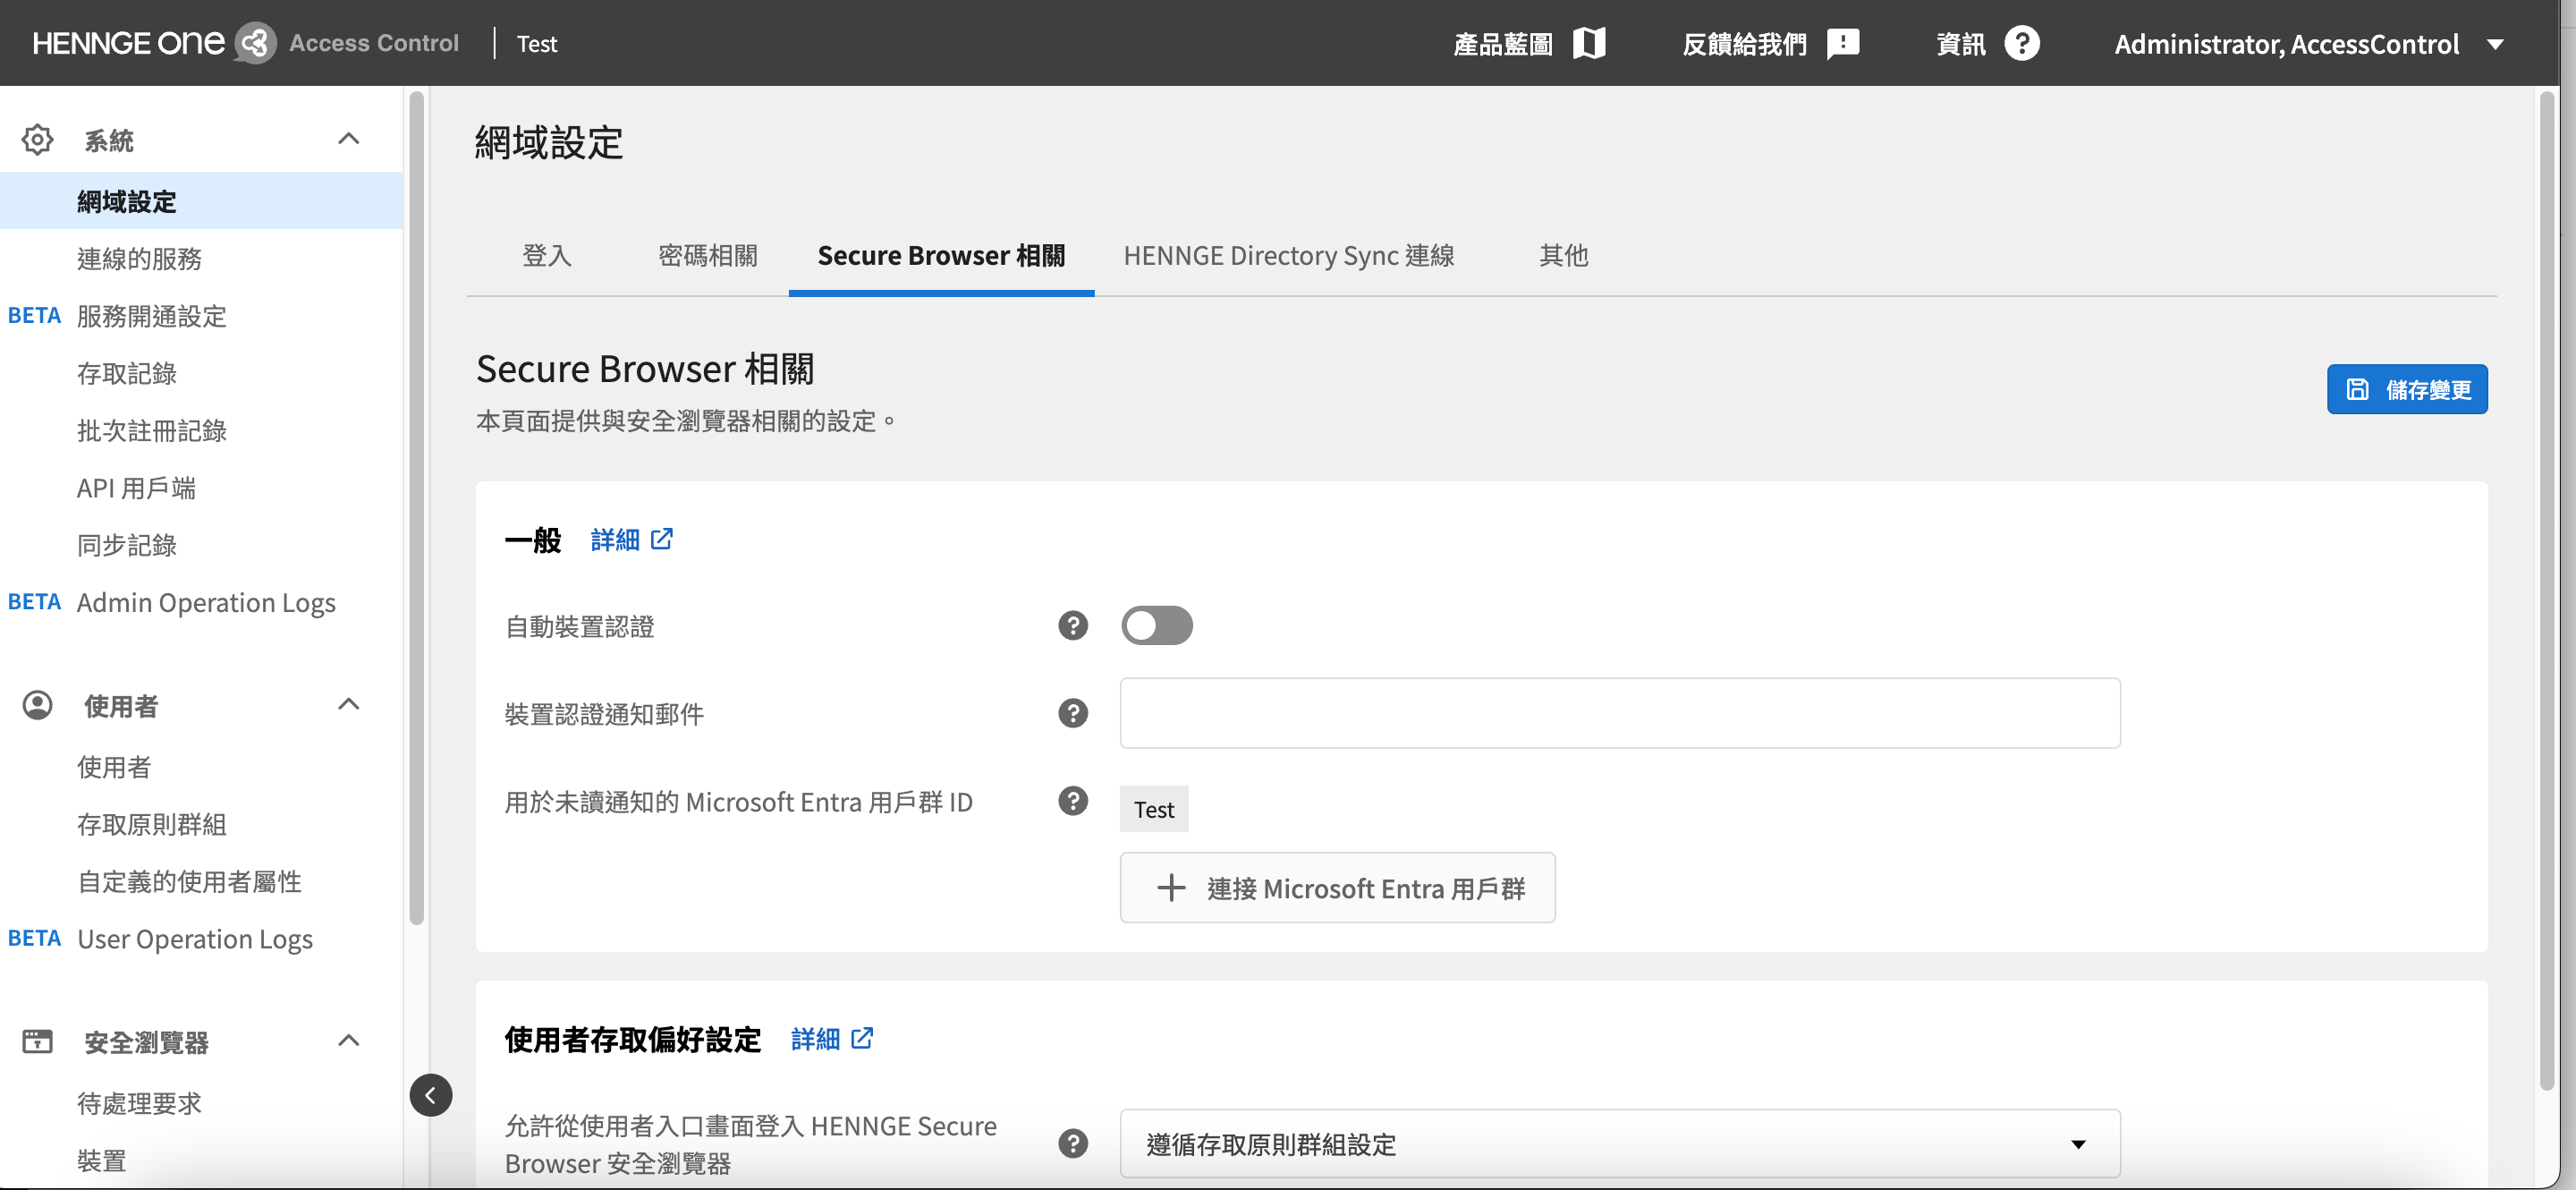
Task: Open the Administrator, AccessControl account dropdown
Action: (2309, 44)
